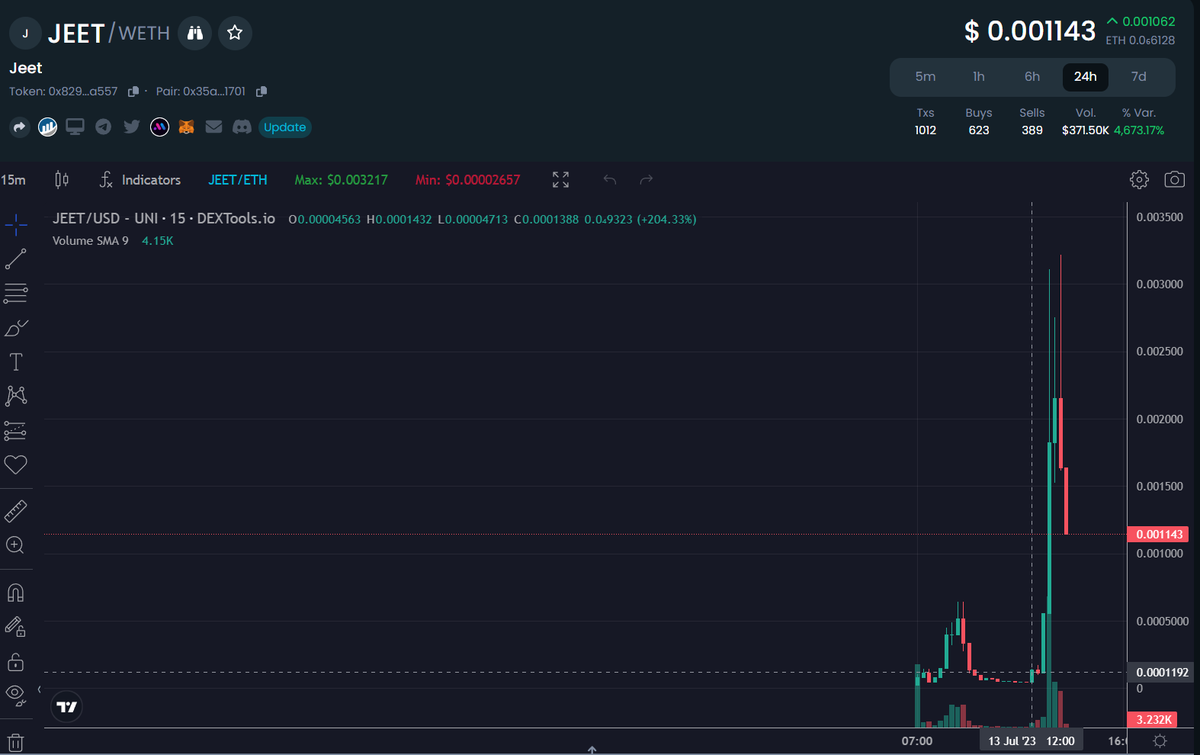This screenshot has width=1200, height=755.
Task: Open chart settings gear icon
Action: 1139,180
